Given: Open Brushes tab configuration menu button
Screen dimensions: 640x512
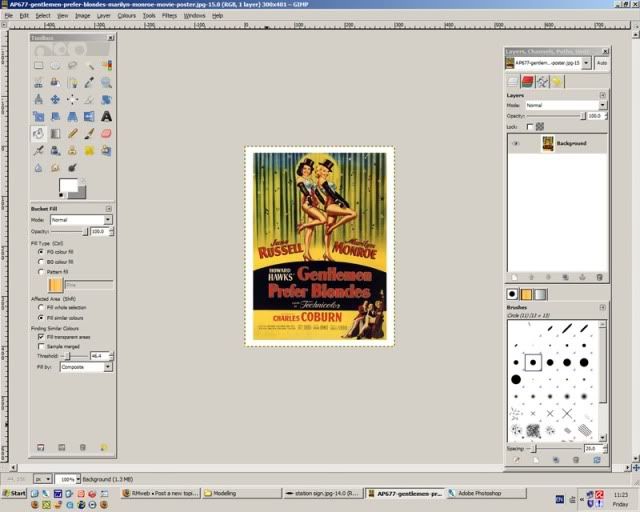Looking at the screenshot, I should [x=602, y=307].
